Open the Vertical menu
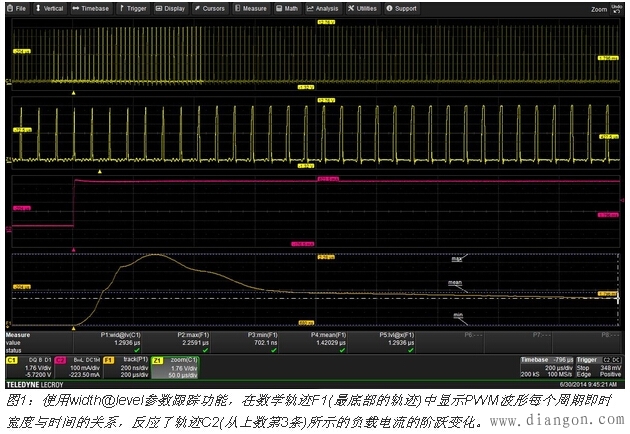Viewport: 630px width, 434px height. 50,8
